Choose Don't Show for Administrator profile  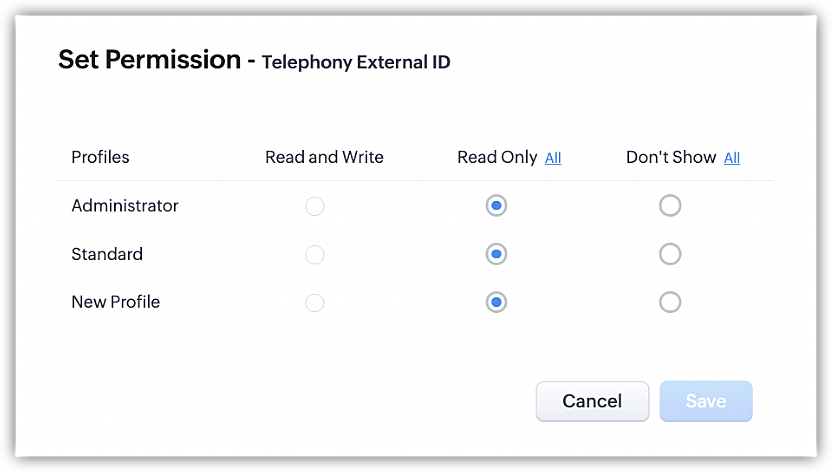670,206
